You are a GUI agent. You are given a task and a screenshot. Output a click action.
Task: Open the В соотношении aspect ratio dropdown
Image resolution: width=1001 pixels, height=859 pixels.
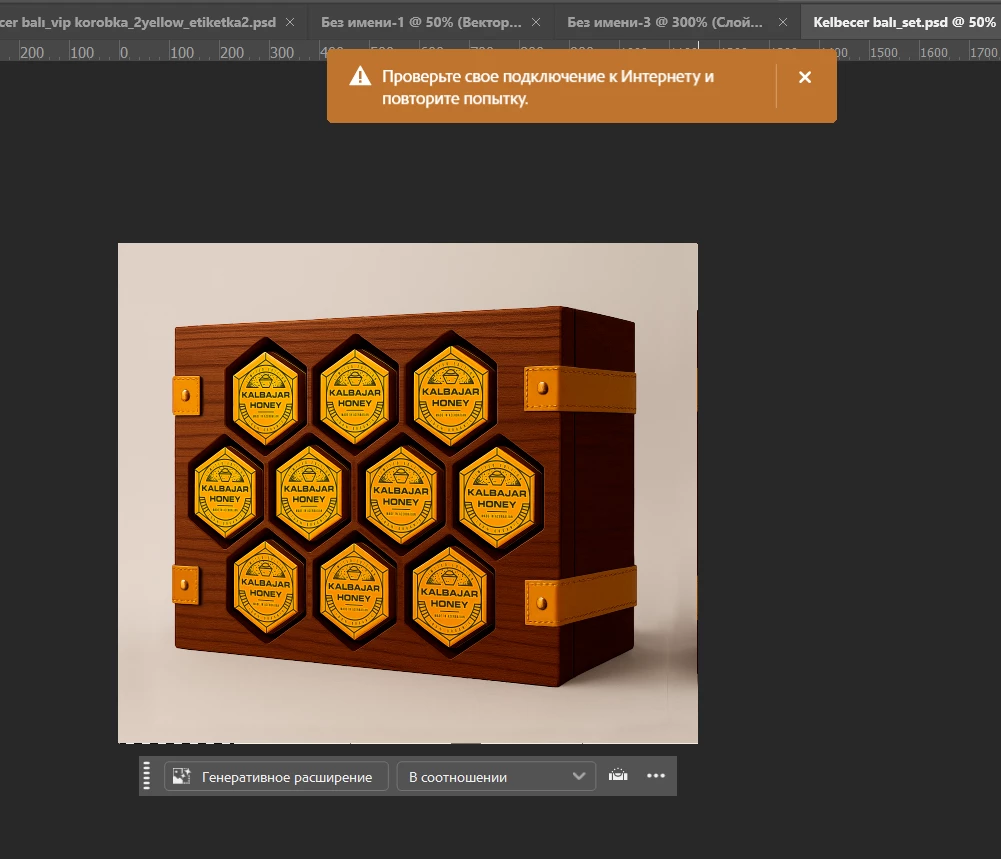[496, 777]
